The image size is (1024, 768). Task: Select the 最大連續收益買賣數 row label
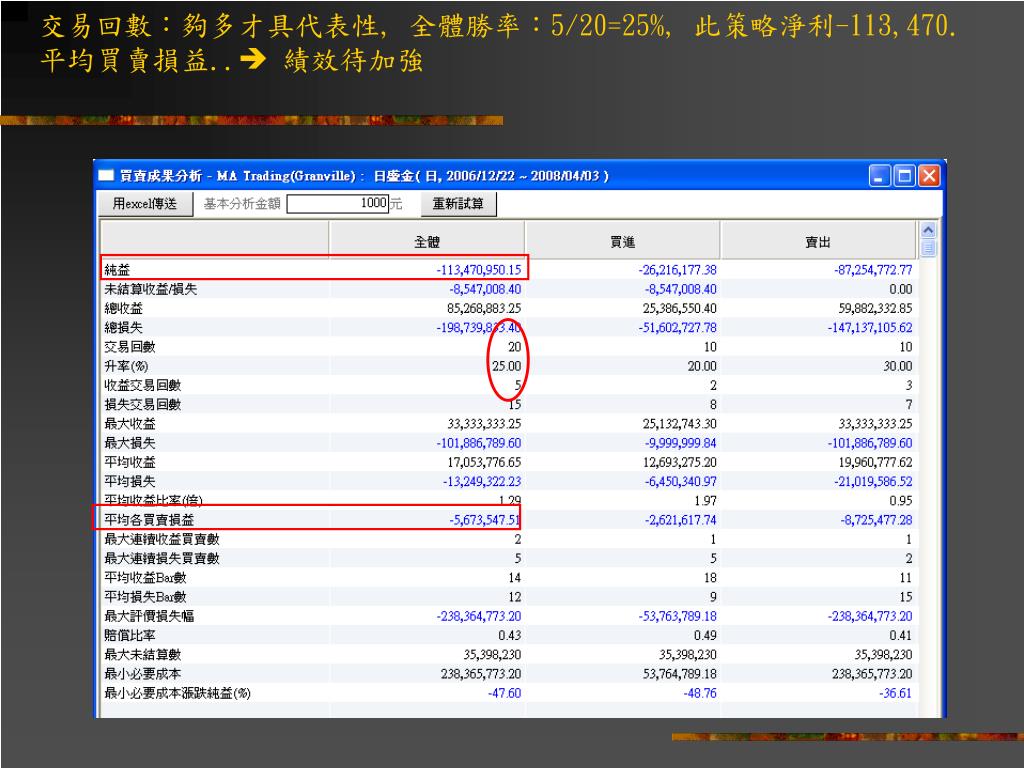162,539
